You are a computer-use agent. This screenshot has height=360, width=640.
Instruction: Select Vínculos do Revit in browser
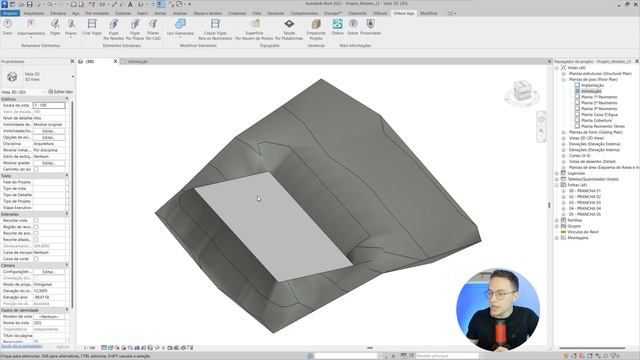point(583,232)
